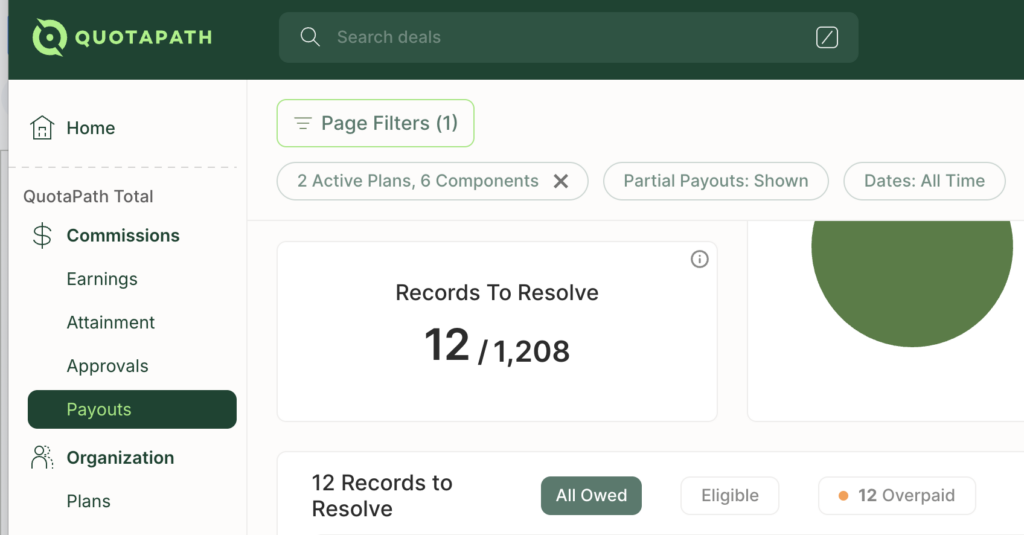Viewport: 1024px width, 535px height.
Task: Toggle the 12 Overpaid filter
Action: pos(896,495)
